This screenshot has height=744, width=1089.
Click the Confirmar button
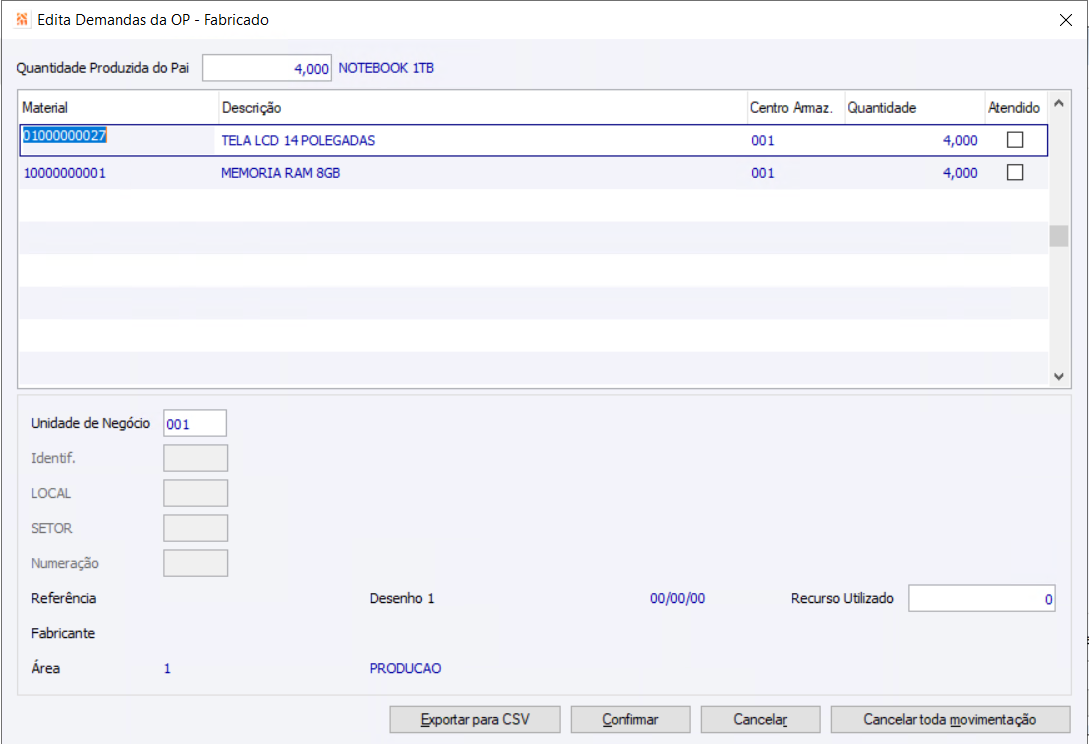(x=630, y=720)
